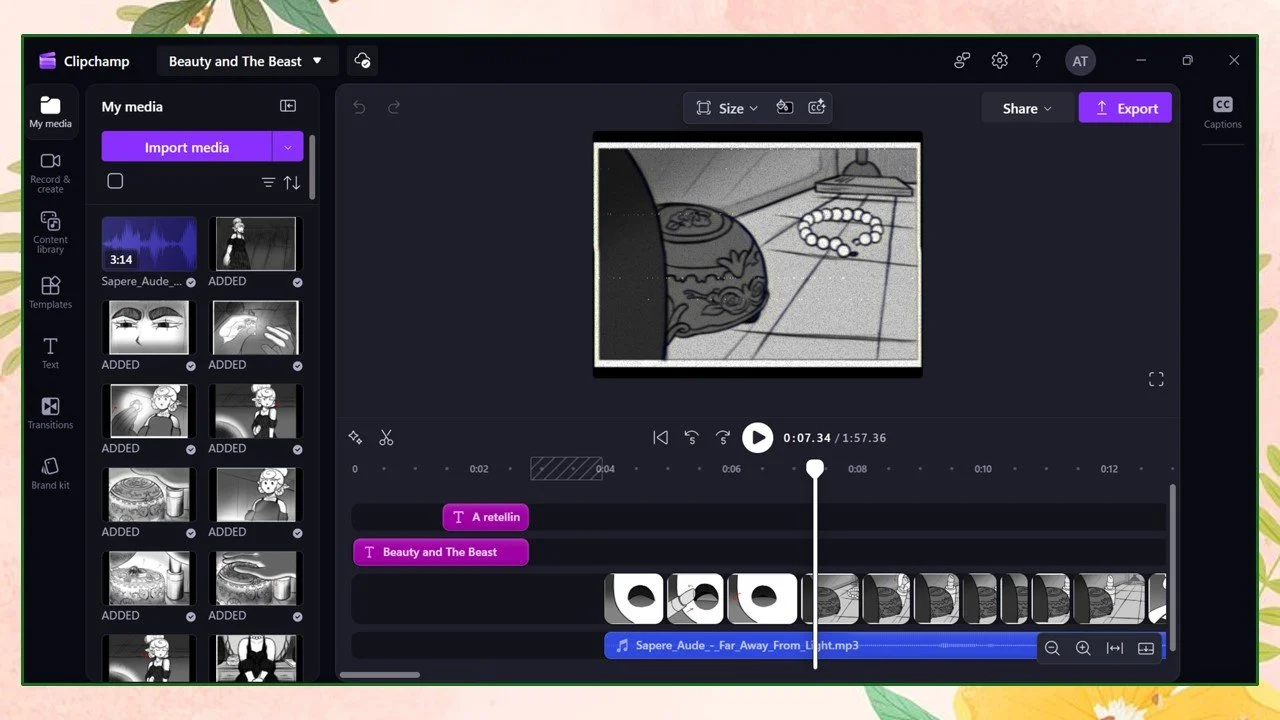Click the media panel vertical scrollbar
The height and width of the screenshot is (720, 1280).
tap(312, 167)
